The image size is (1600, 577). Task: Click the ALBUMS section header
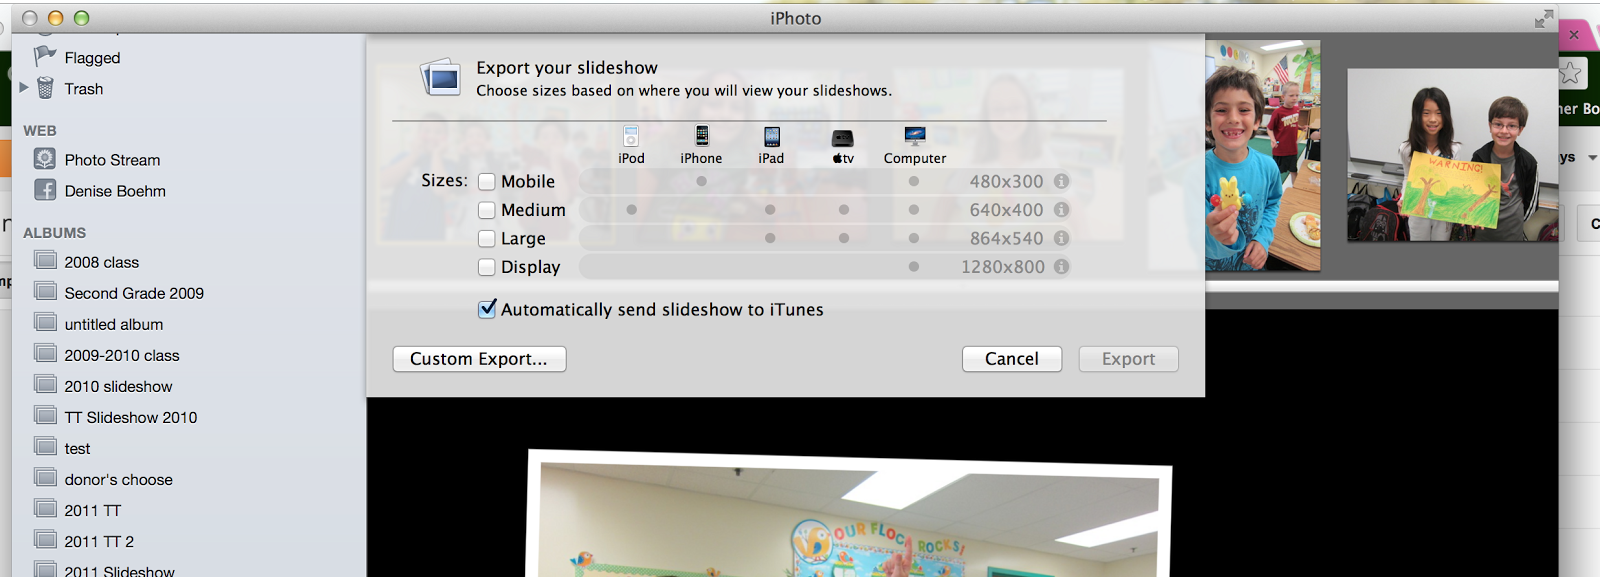point(55,233)
